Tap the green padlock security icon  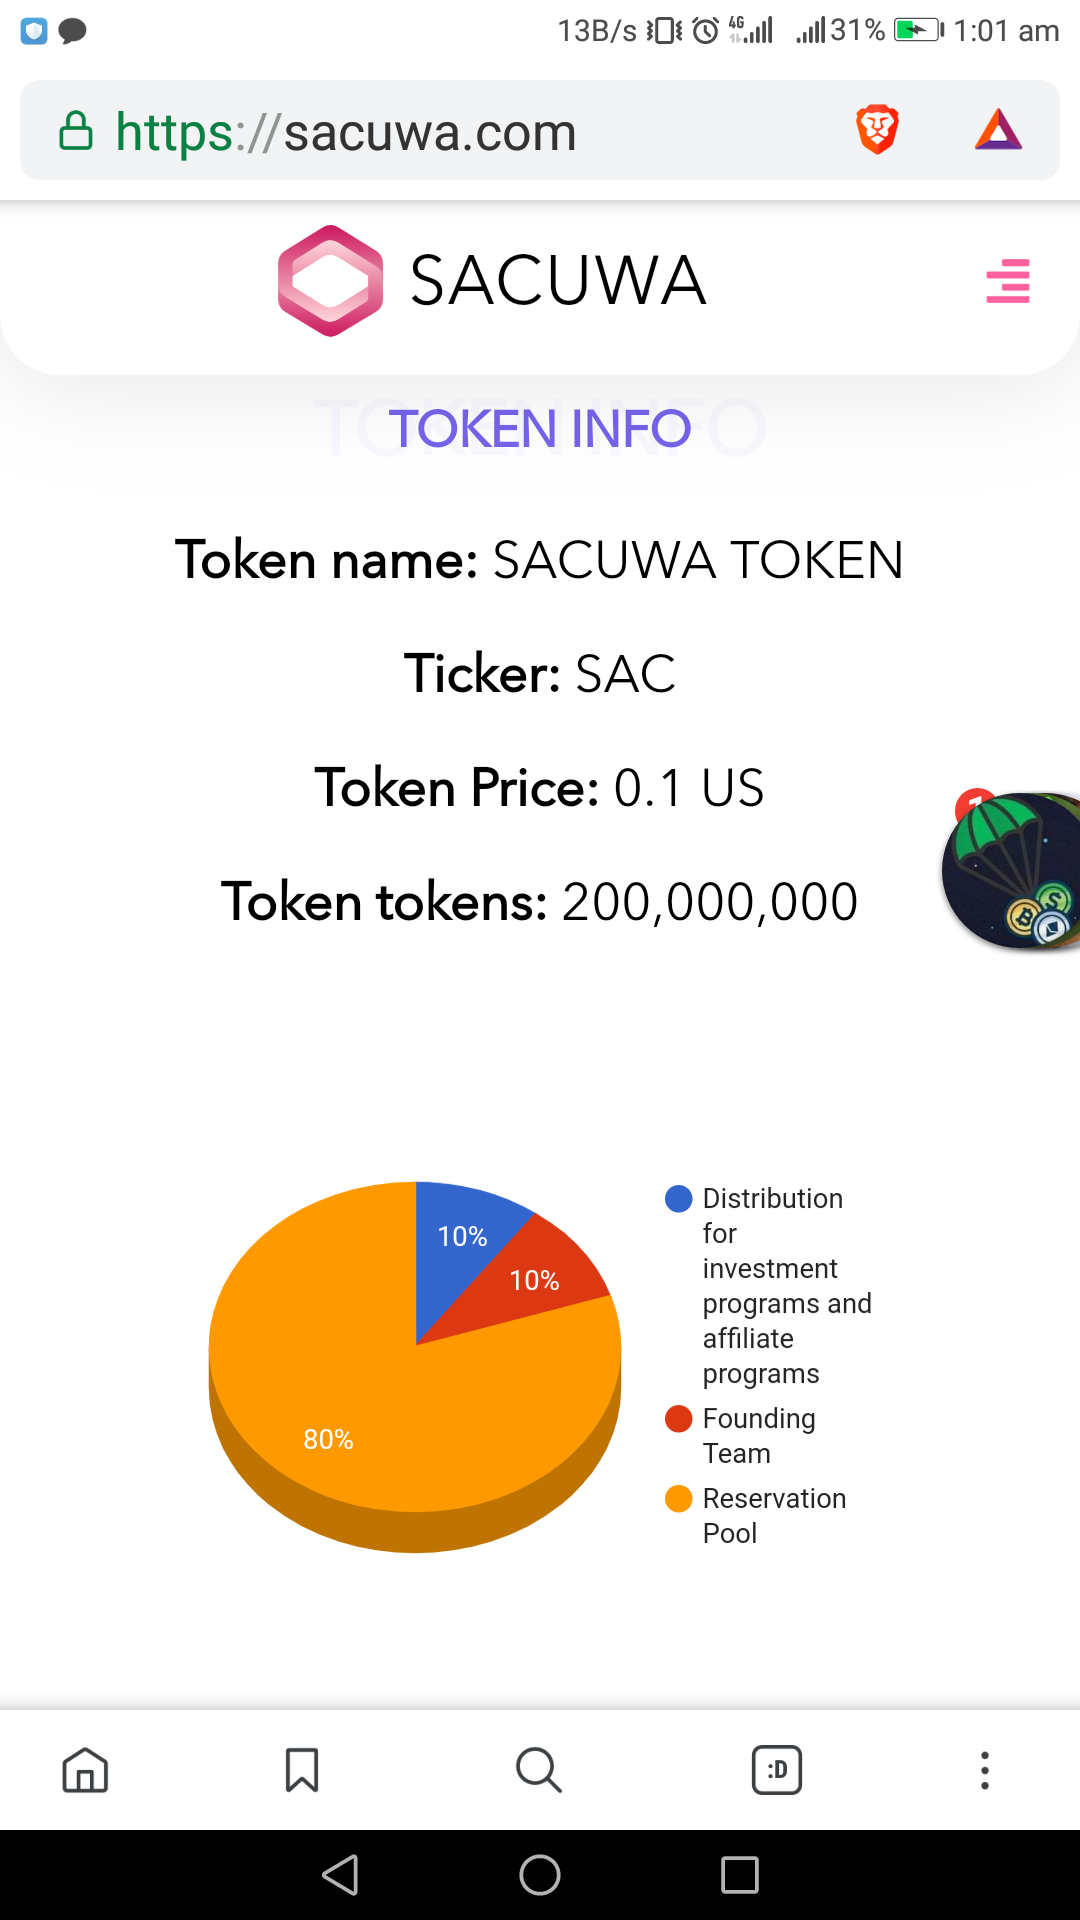76,131
